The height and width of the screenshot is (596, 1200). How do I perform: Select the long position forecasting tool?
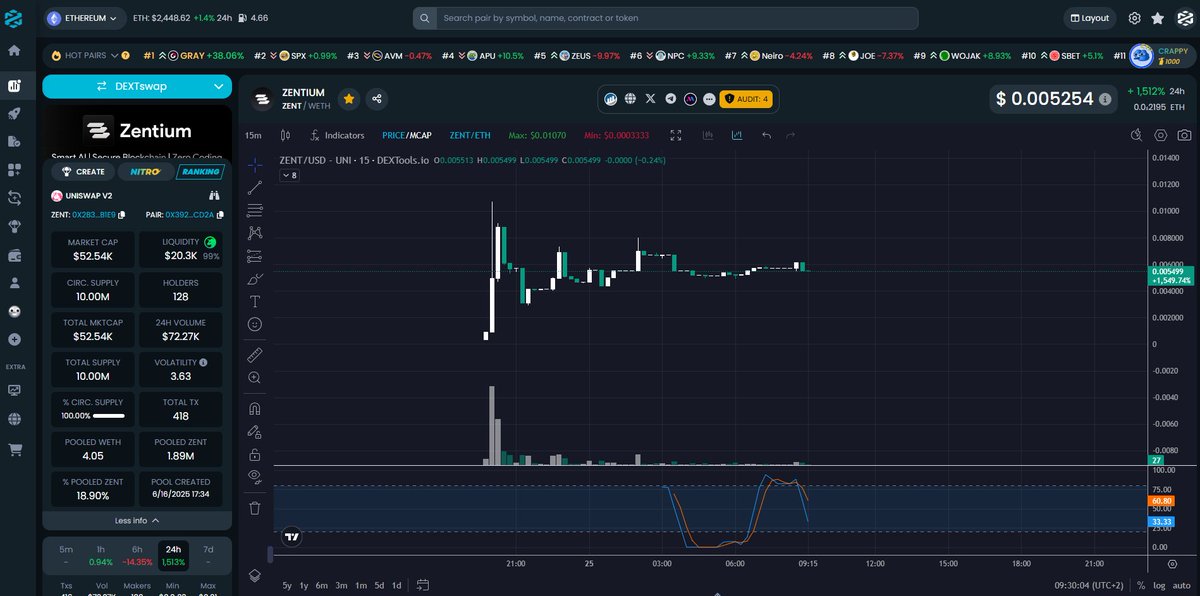255,256
